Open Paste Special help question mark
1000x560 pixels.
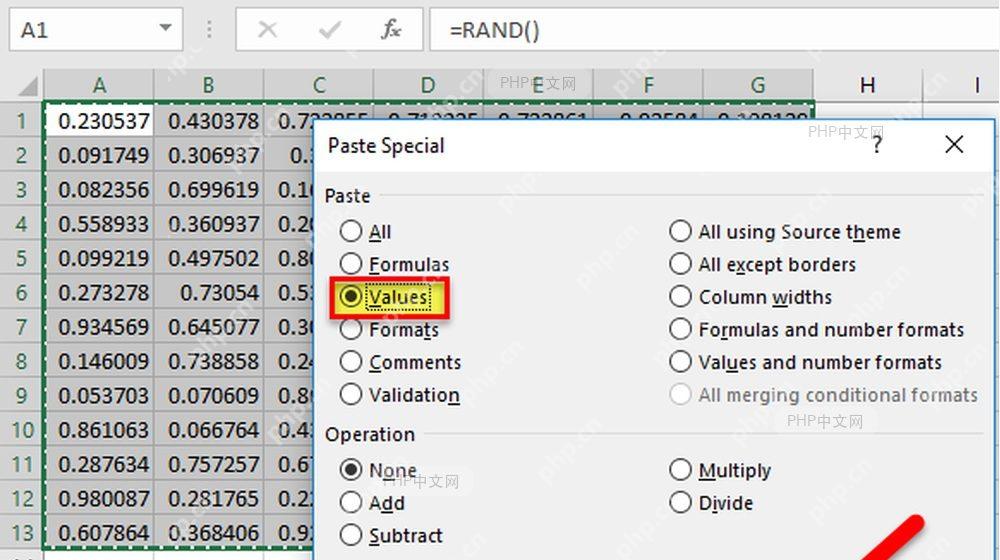point(877,145)
